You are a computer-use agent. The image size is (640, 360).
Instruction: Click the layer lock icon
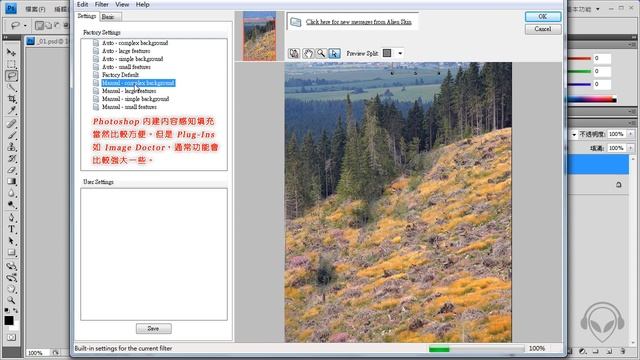(x=619, y=185)
